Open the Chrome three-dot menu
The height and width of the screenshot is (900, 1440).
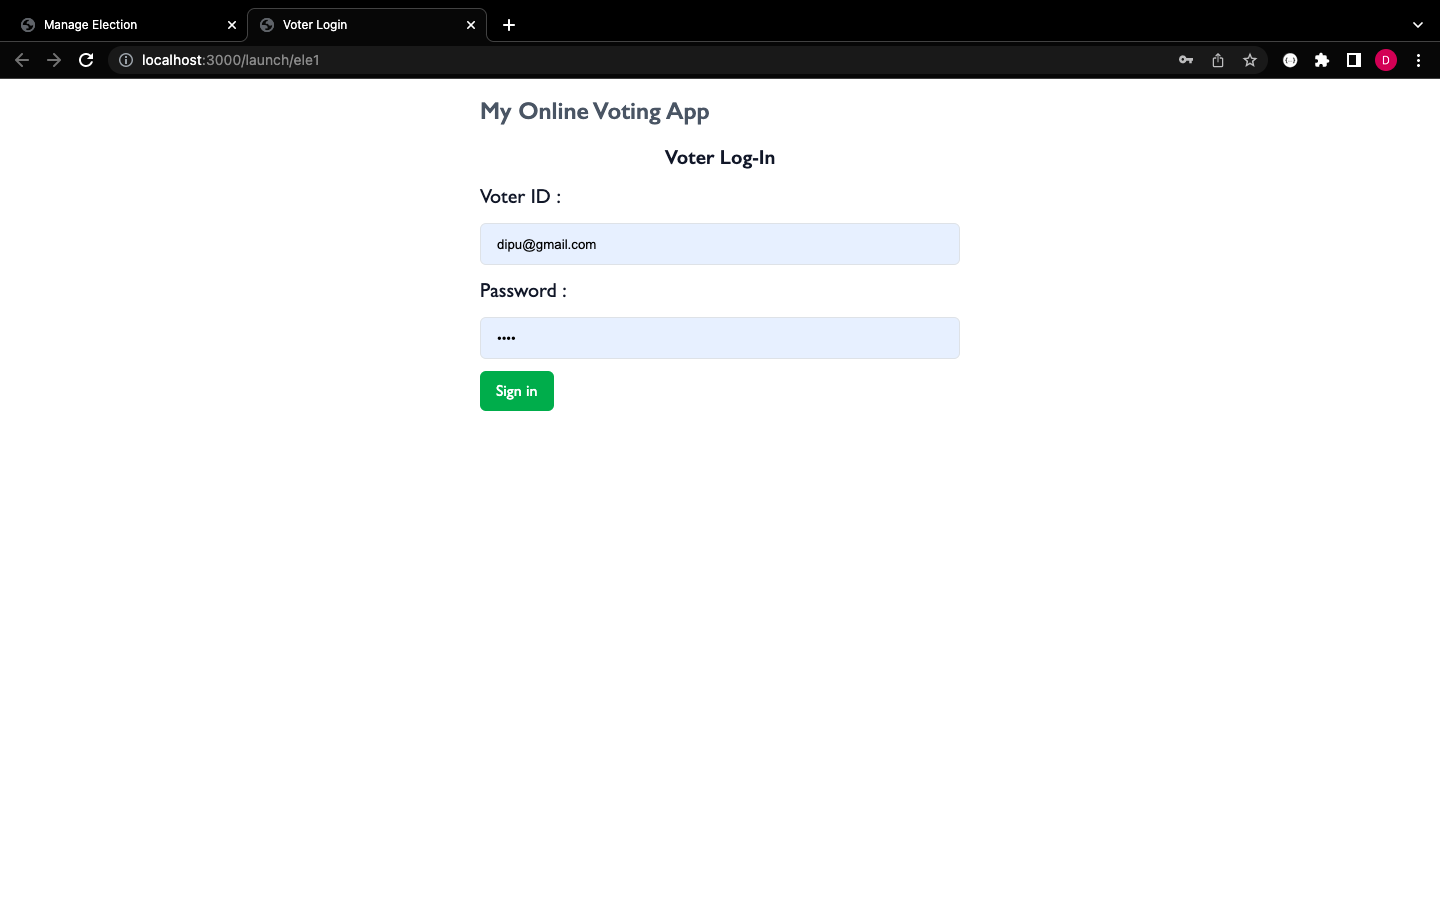tap(1418, 60)
